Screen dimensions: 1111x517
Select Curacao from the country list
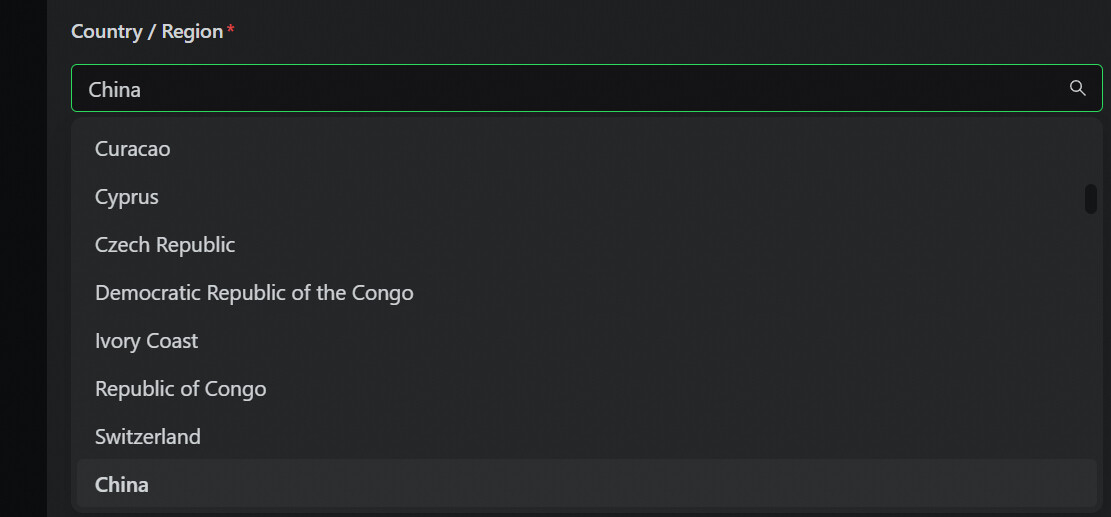[x=133, y=149]
